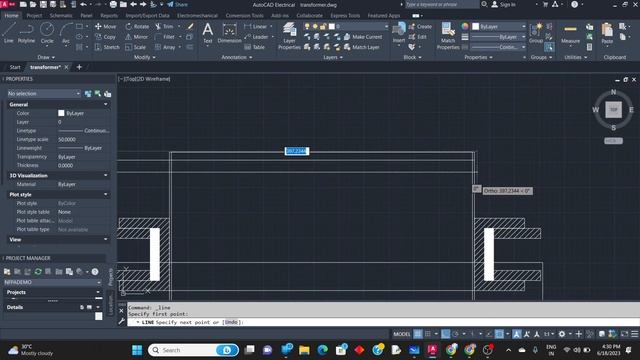Click the Group tool

point(536,33)
